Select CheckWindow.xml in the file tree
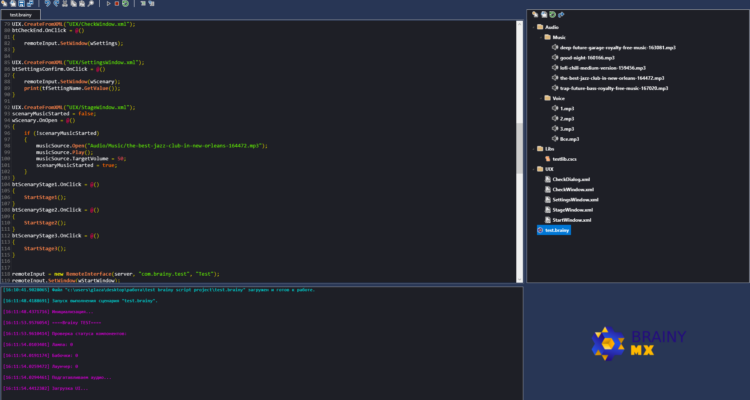This screenshot has height=400, width=750. tap(573, 189)
